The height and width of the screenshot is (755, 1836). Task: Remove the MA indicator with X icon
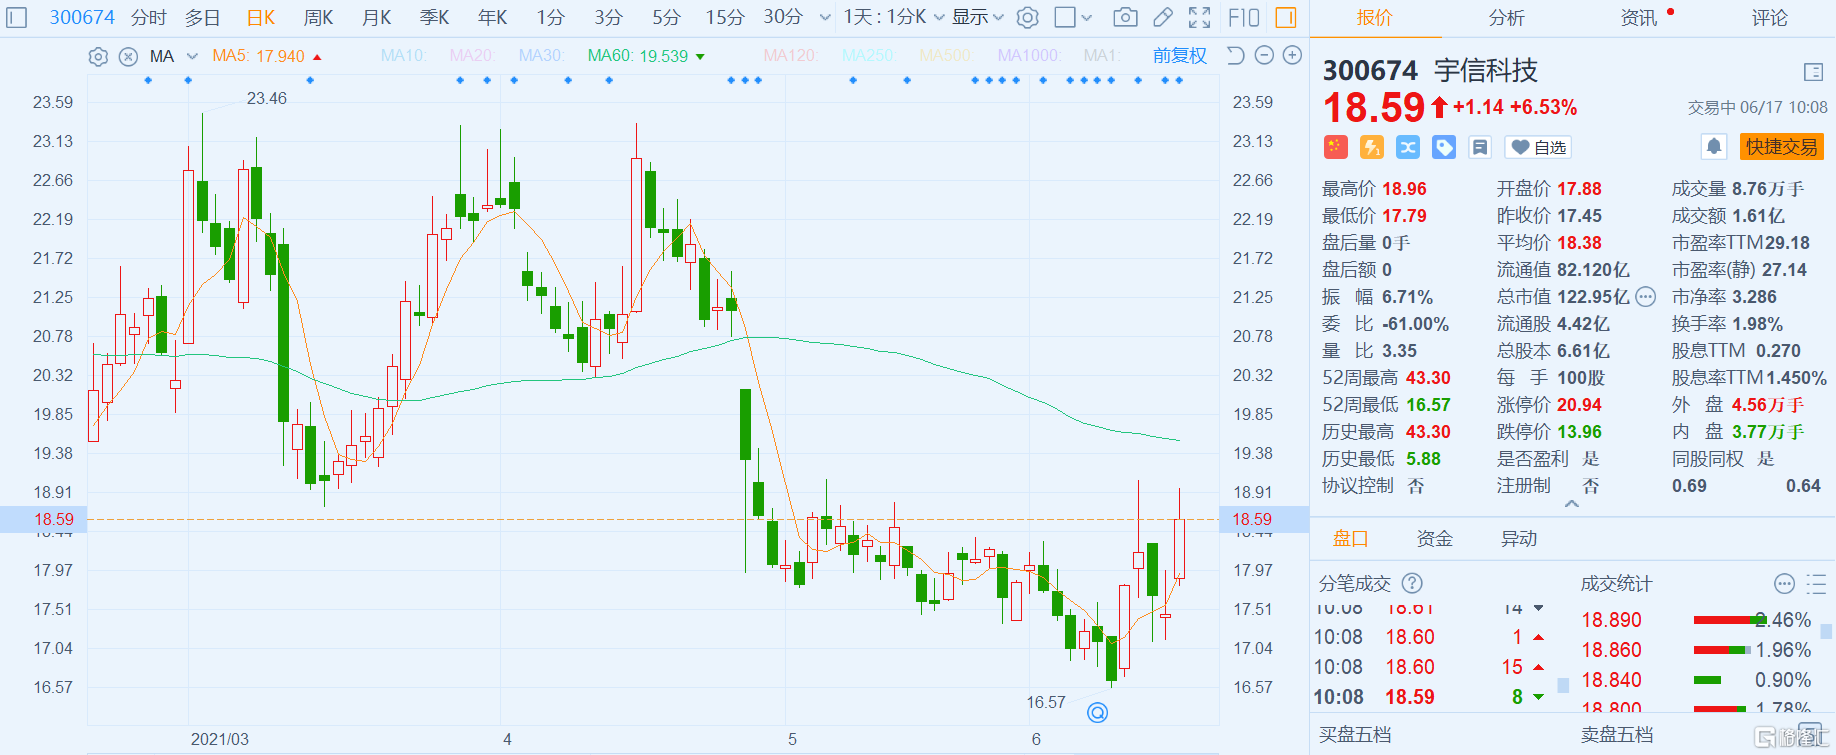tap(128, 56)
